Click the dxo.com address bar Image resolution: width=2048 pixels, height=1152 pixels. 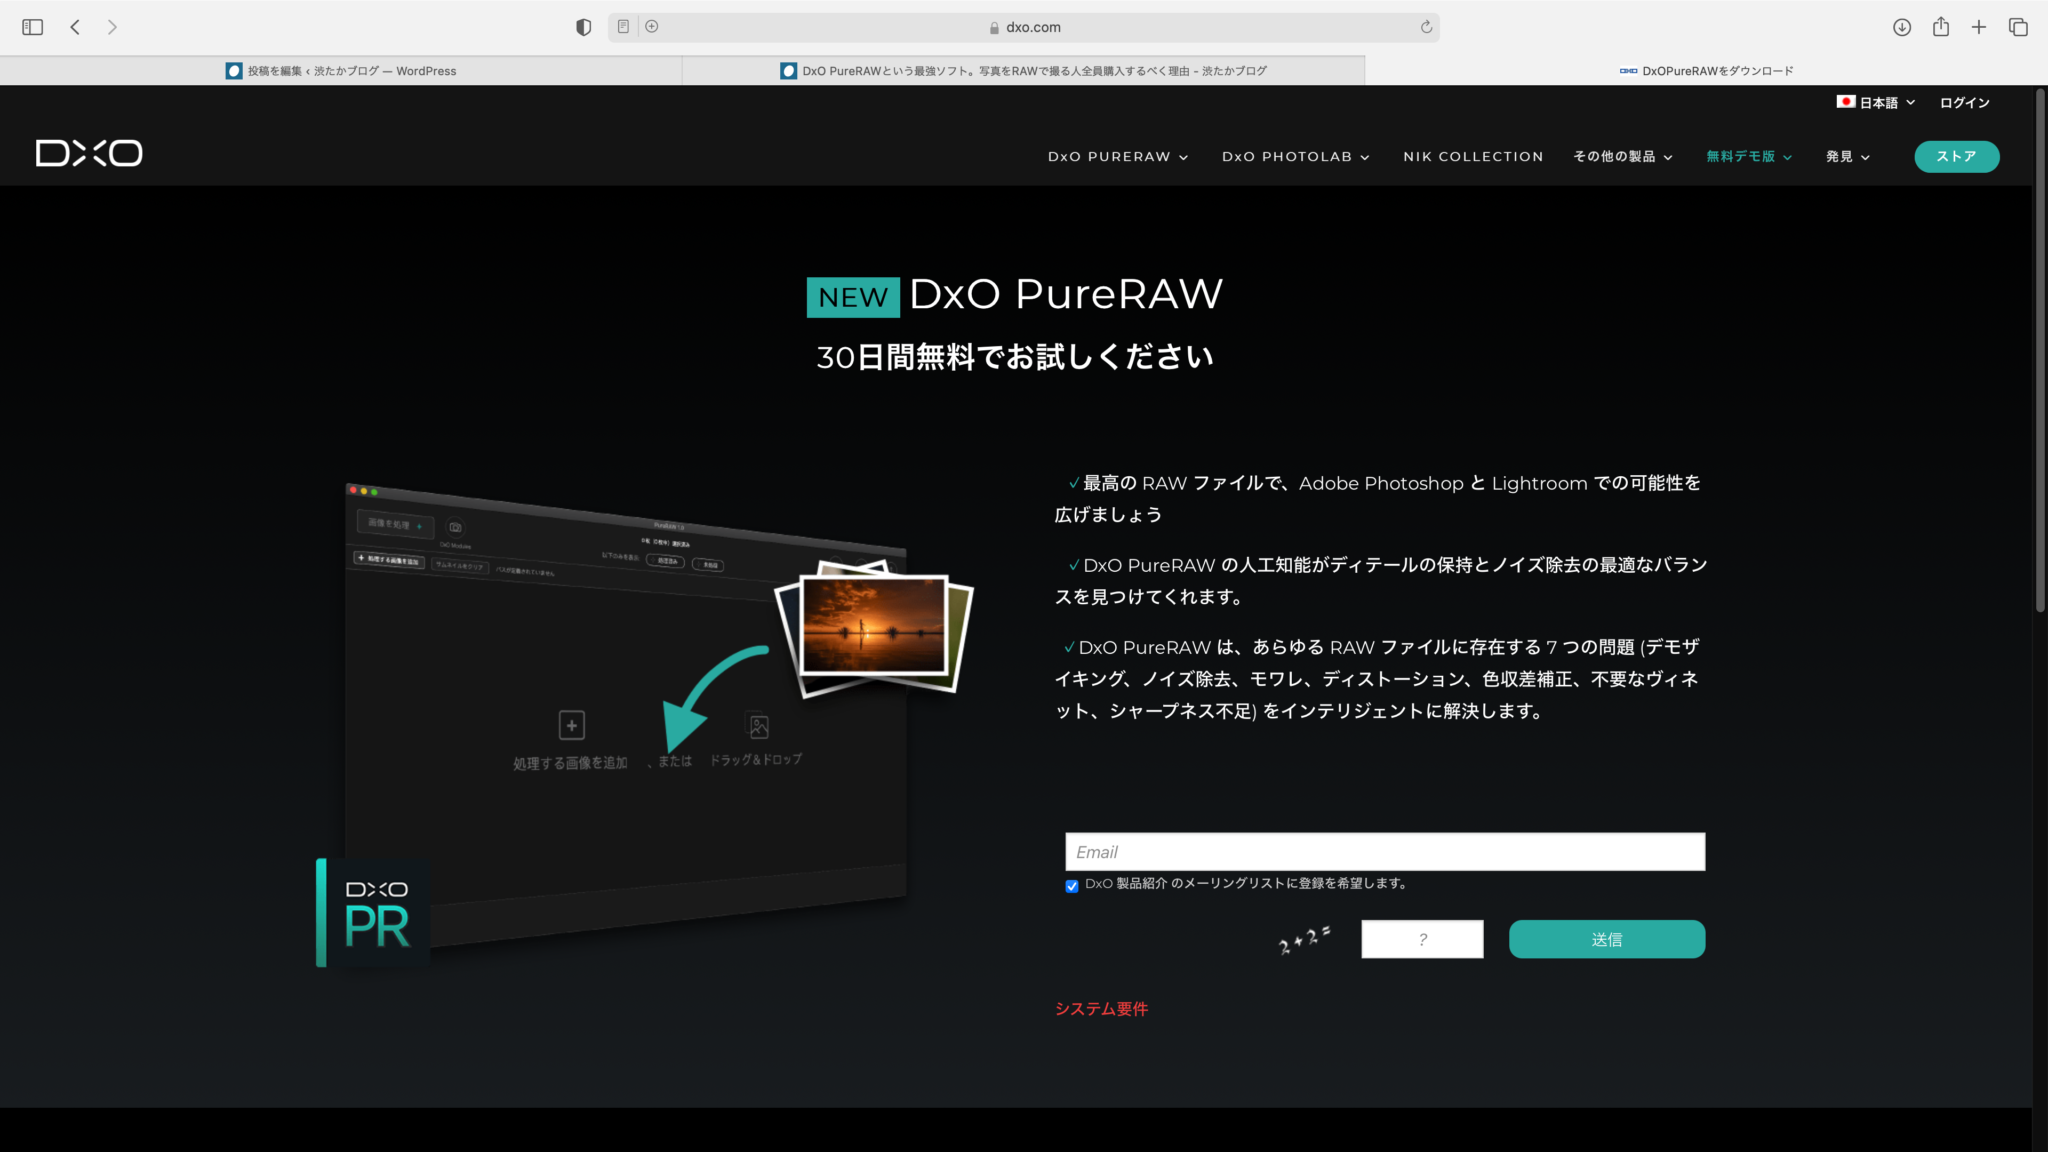coord(1023,27)
